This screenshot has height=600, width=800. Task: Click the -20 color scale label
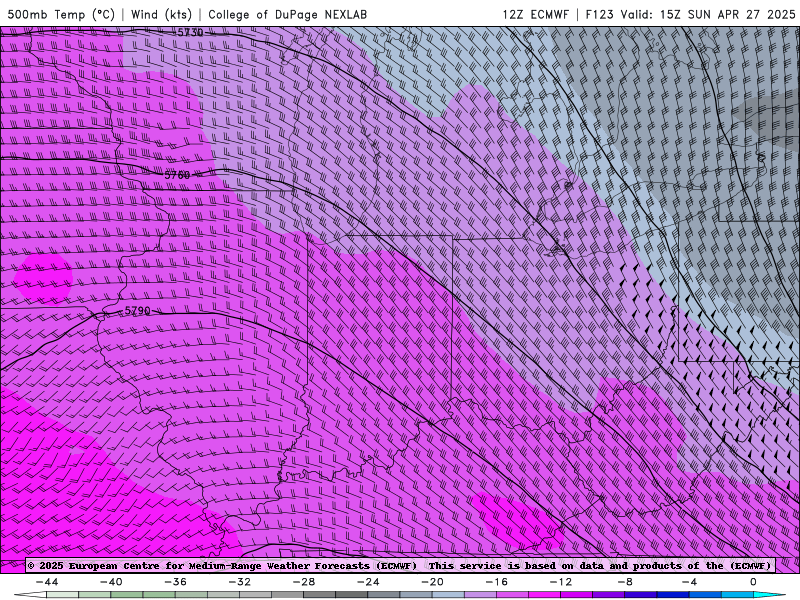click(432, 582)
